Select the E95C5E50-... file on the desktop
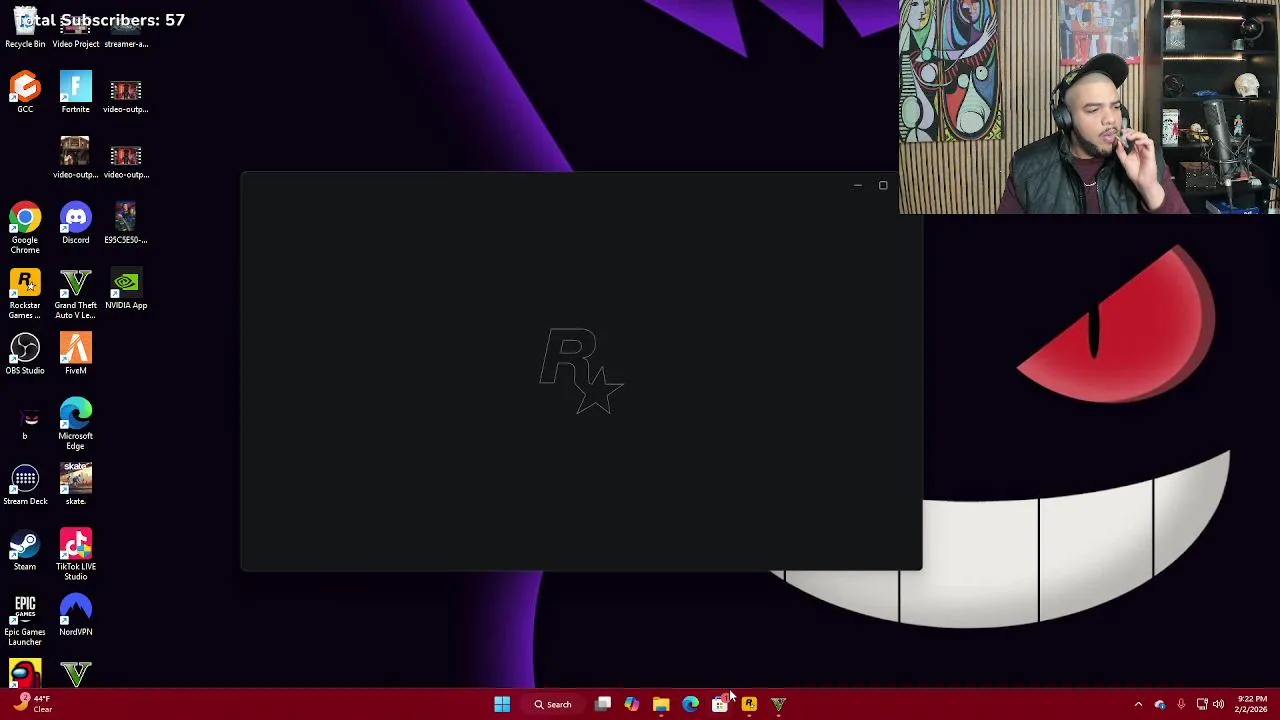 [x=126, y=223]
